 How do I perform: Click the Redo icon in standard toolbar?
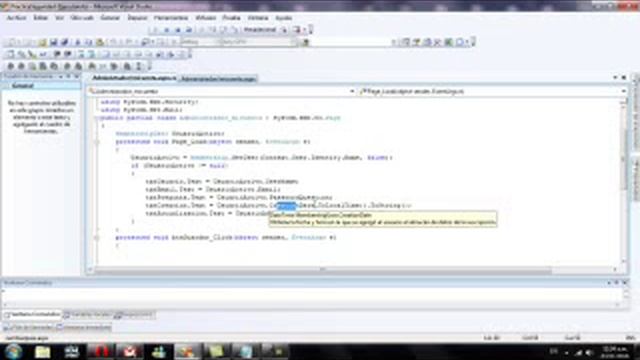coord(129,42)
